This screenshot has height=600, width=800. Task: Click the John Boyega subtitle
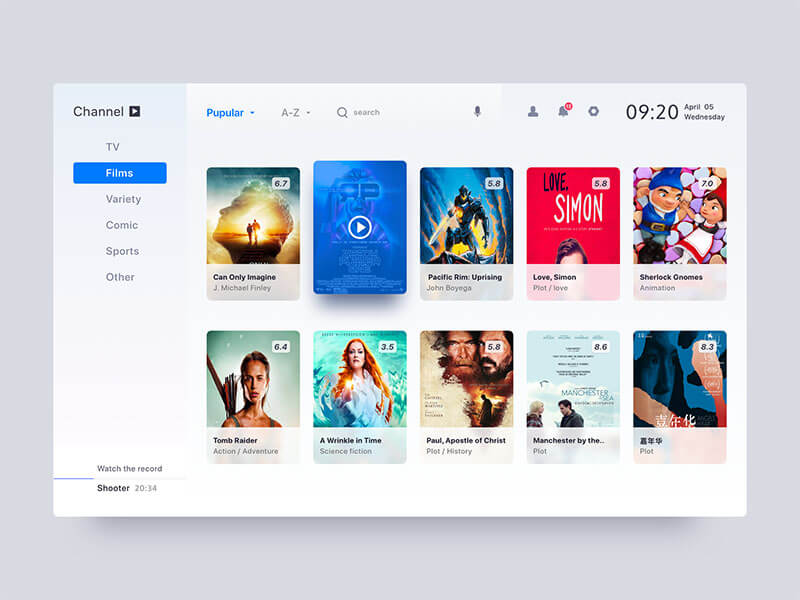pyautogui.click(x=449, y=288)
